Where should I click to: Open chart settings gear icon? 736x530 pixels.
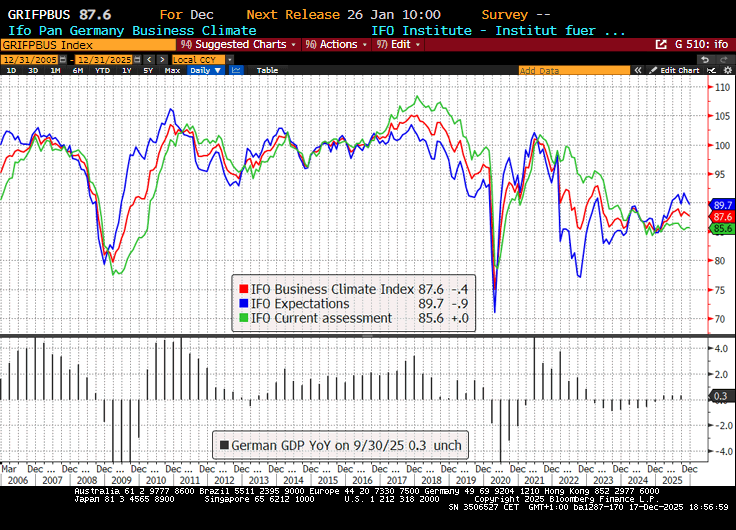(726, 71)
